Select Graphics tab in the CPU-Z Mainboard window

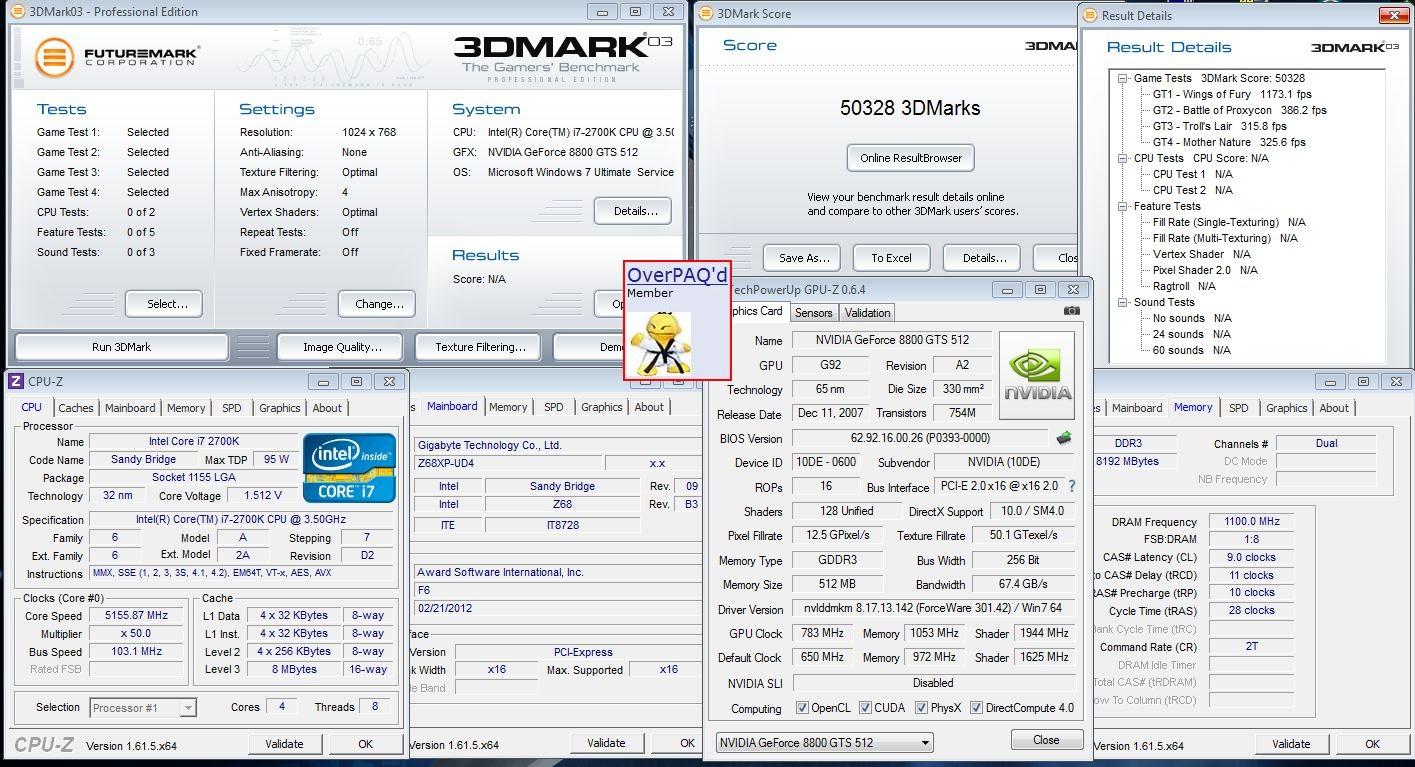[x=602, y=407]
